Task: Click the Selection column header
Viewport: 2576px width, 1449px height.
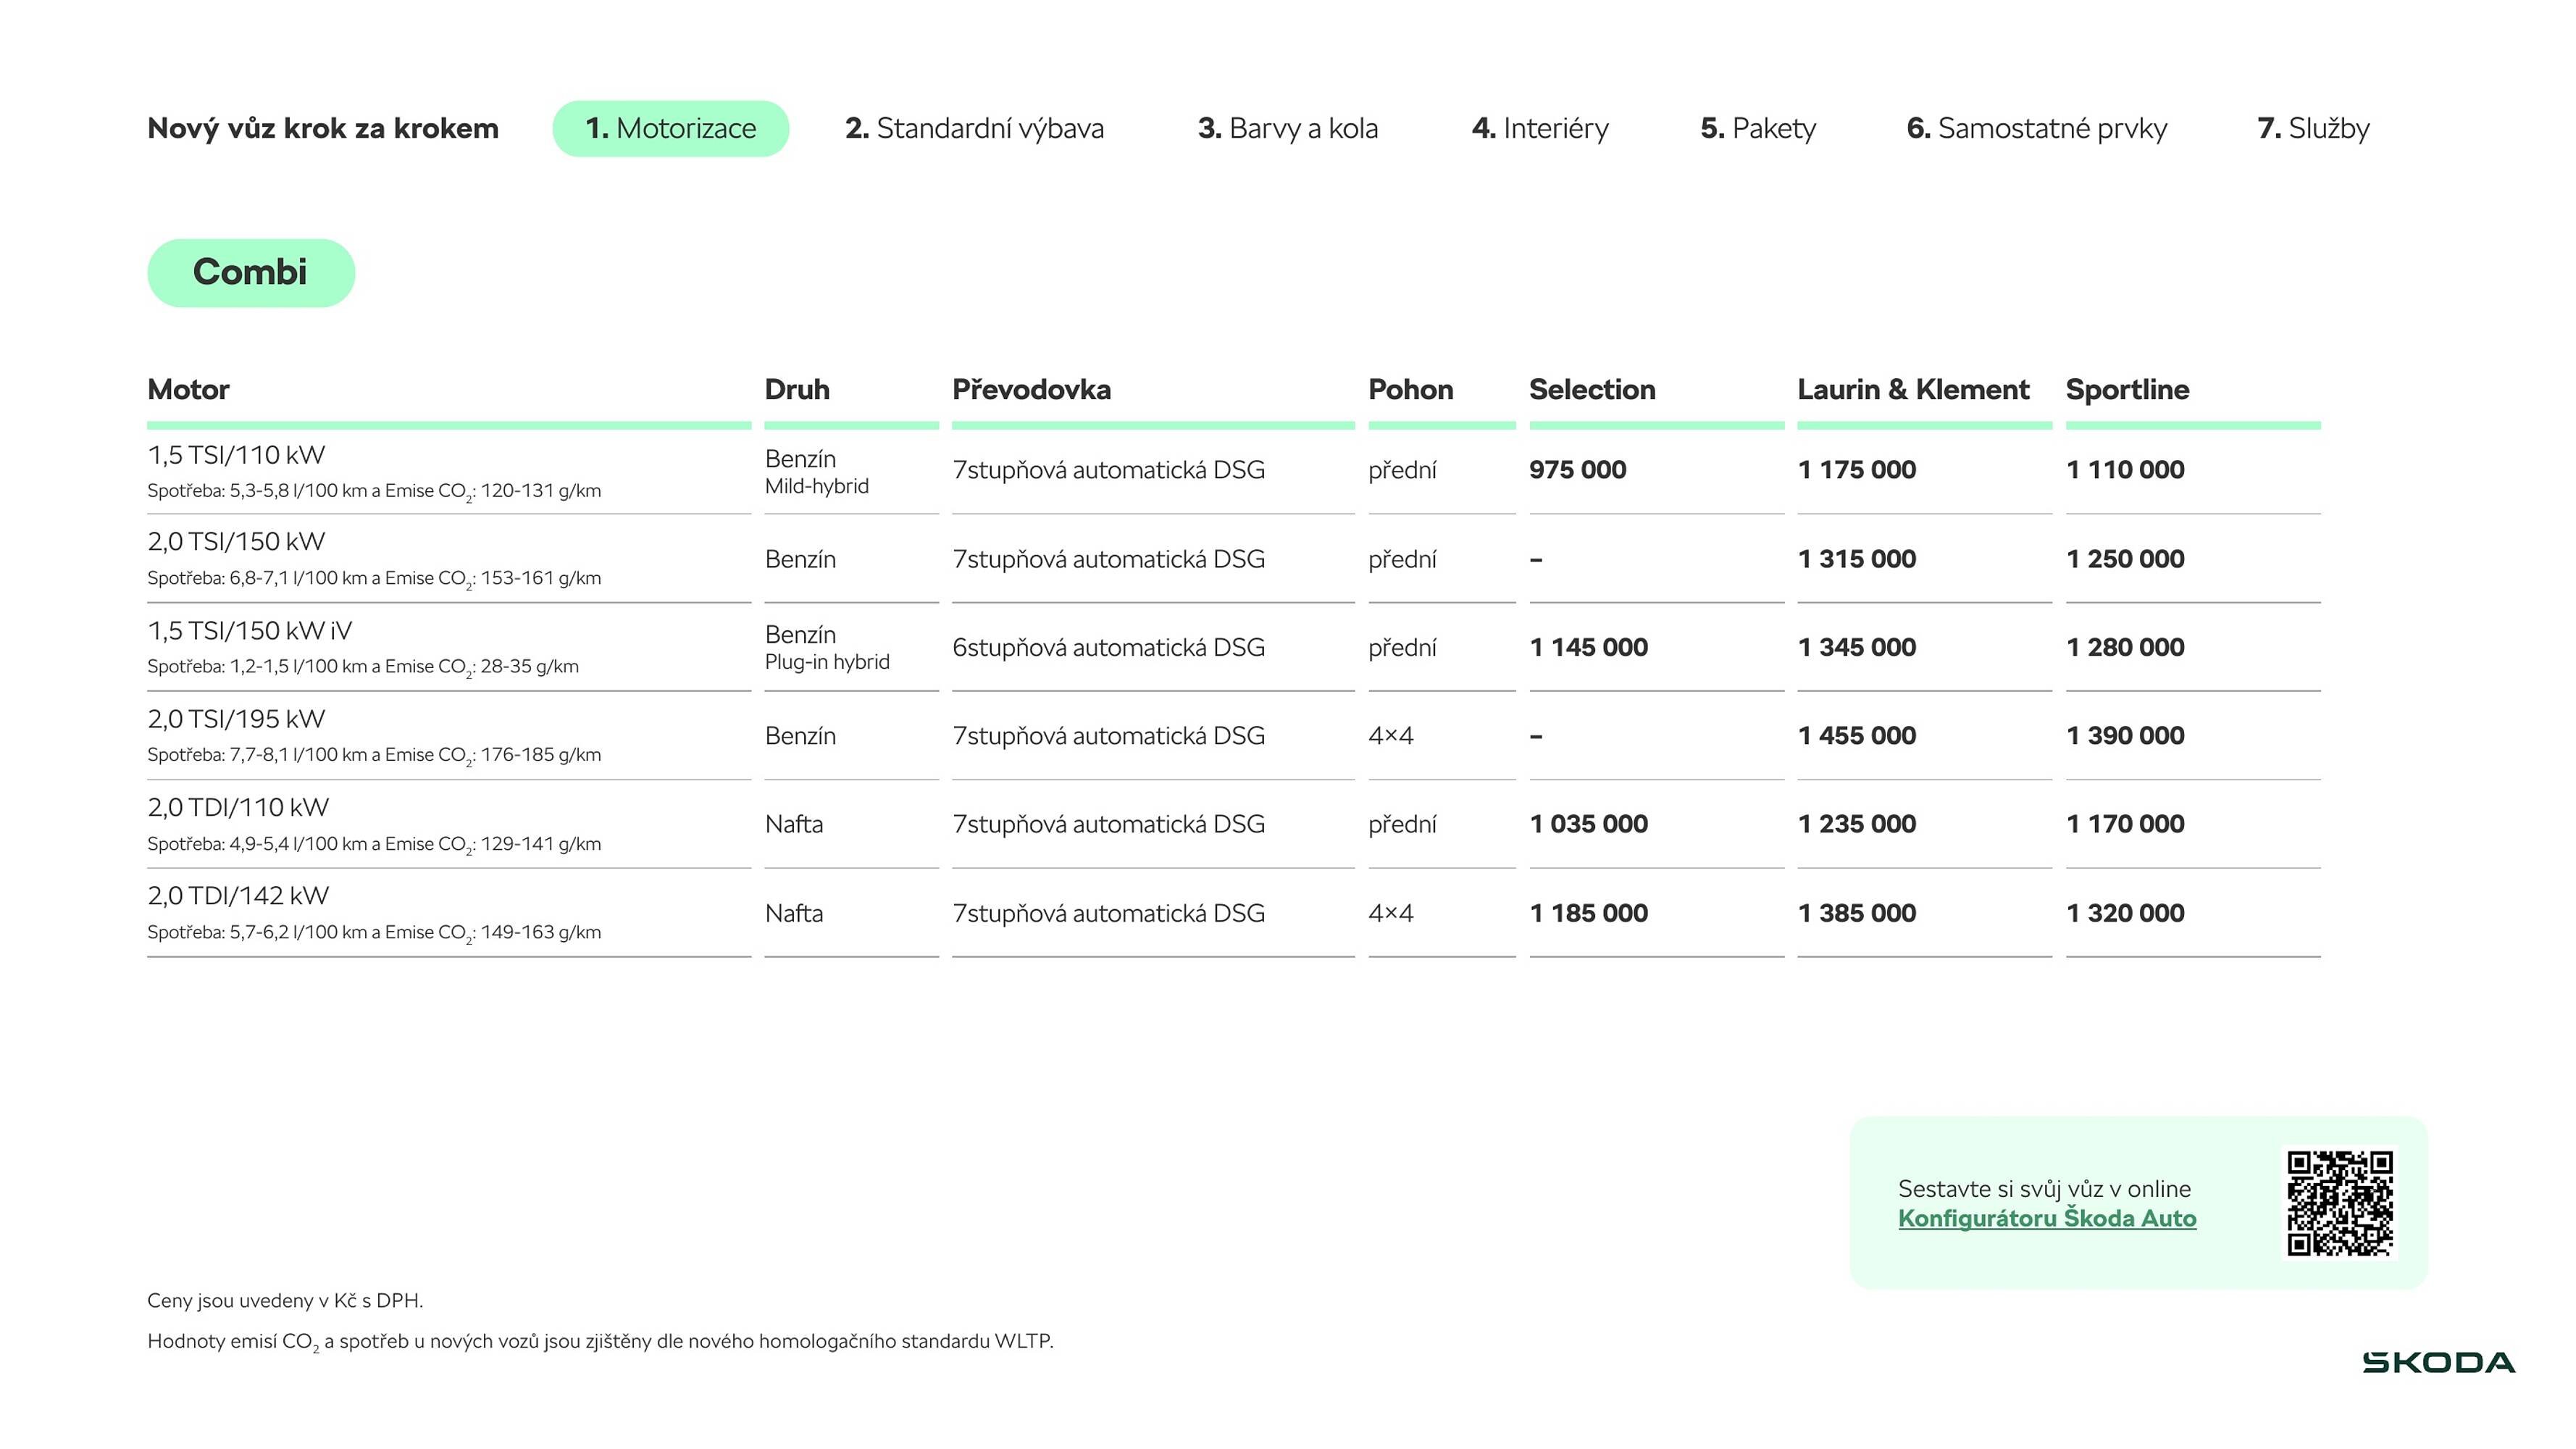Action: pyautogui.click(x=1592, y=389)
